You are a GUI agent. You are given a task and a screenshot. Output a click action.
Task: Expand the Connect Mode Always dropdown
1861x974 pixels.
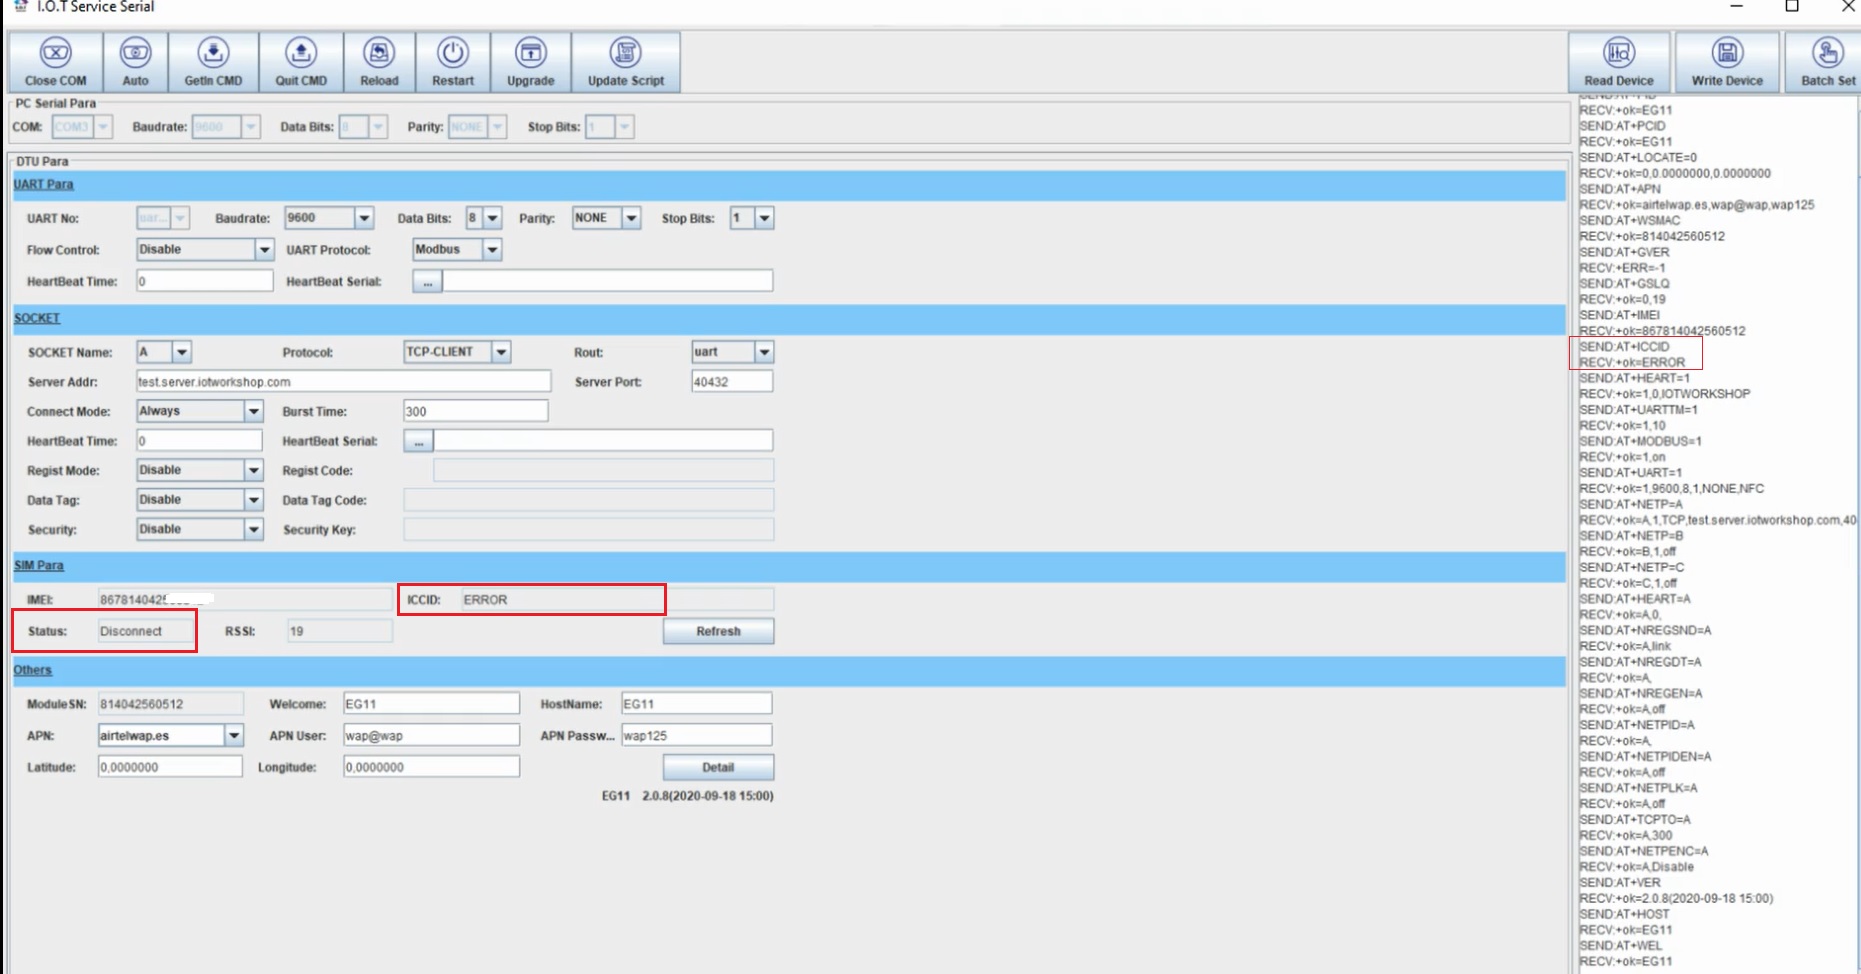254,412
